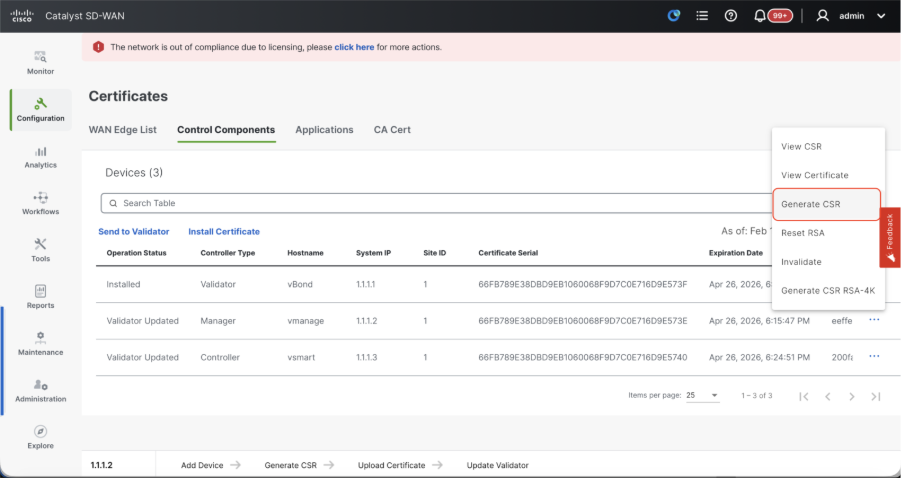Go to Workflows in the sidebar
901x478 pixels.
[x=41, y=203]
